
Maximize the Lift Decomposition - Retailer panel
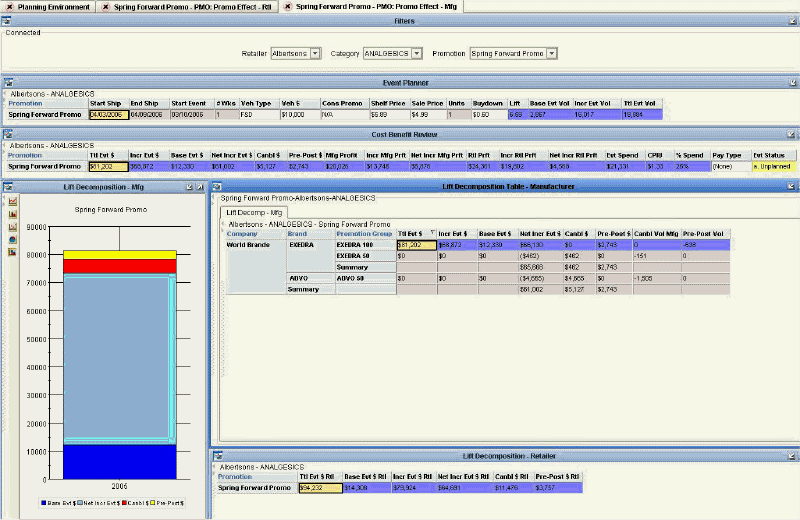coord(791,456)
